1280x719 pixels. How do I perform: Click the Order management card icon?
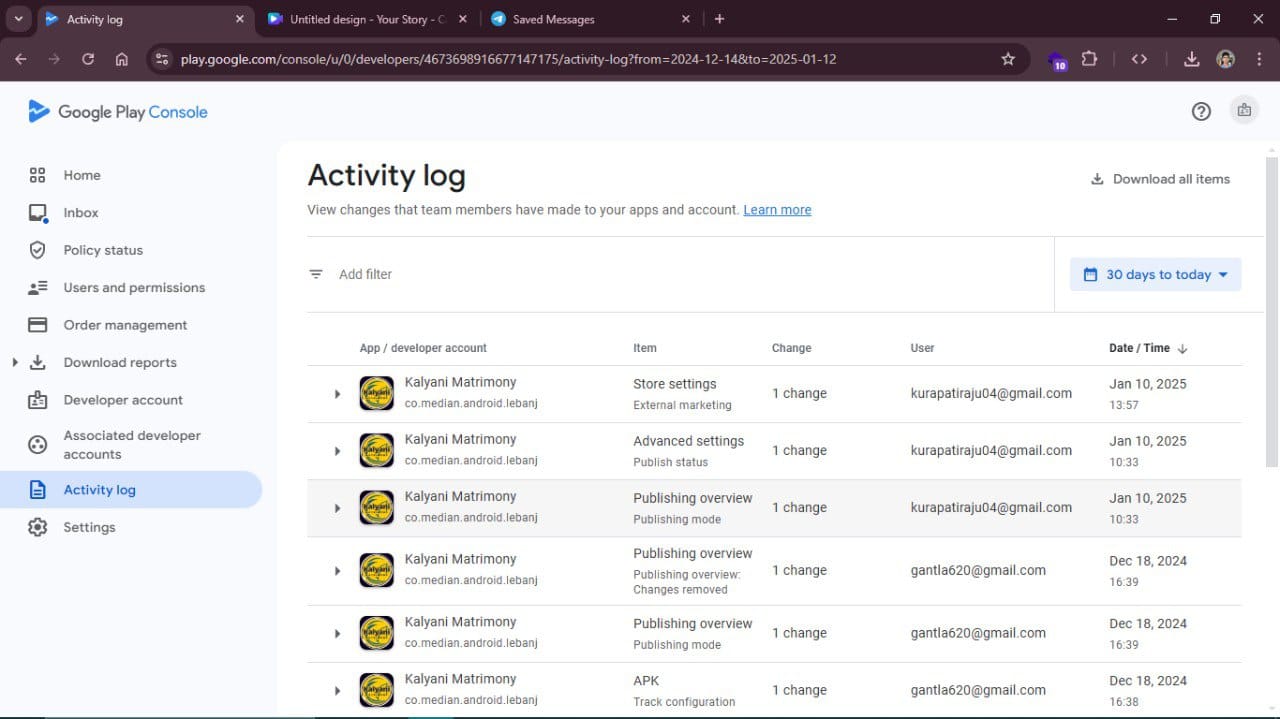38,325
